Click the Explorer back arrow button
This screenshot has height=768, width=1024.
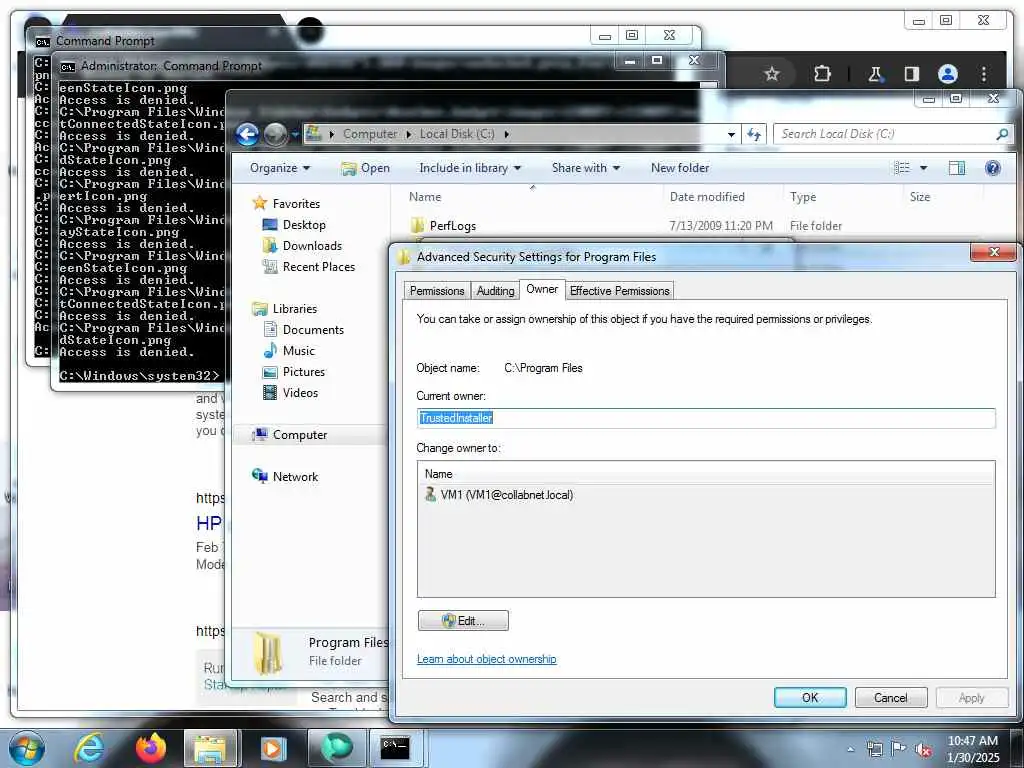pos(247,135)
